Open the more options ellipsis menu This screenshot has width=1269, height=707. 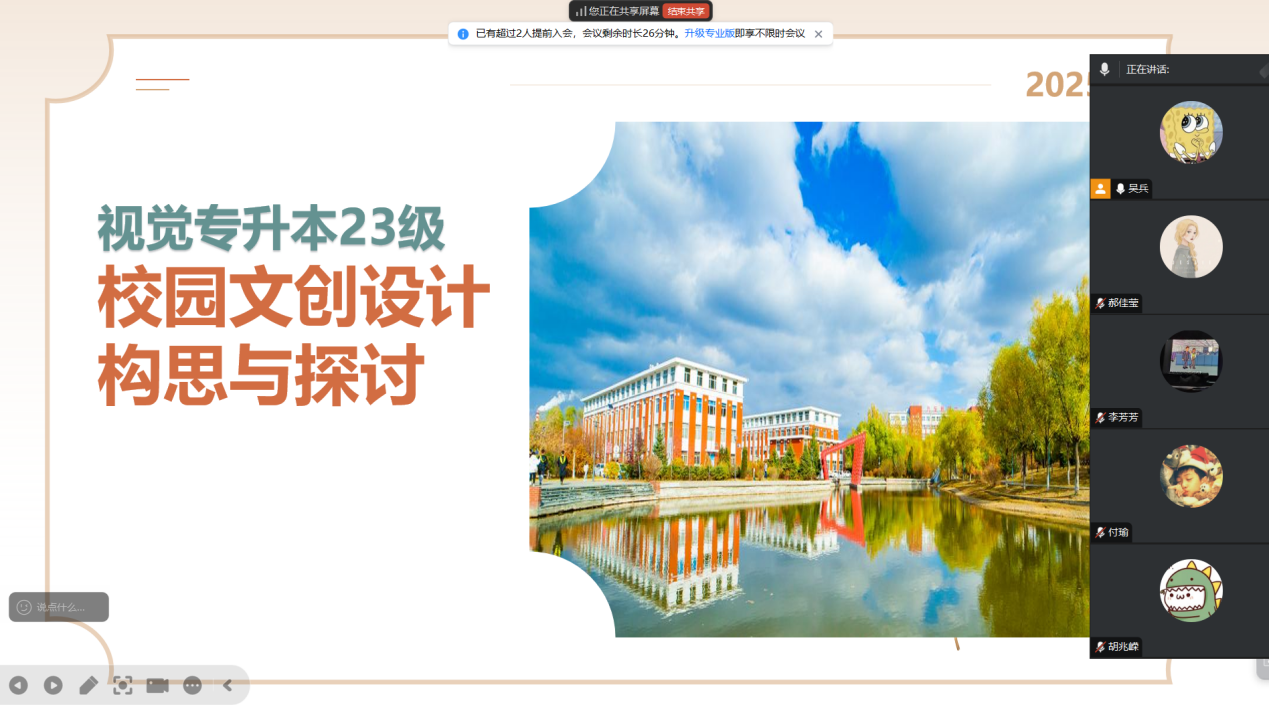click(x=192, y=685)
